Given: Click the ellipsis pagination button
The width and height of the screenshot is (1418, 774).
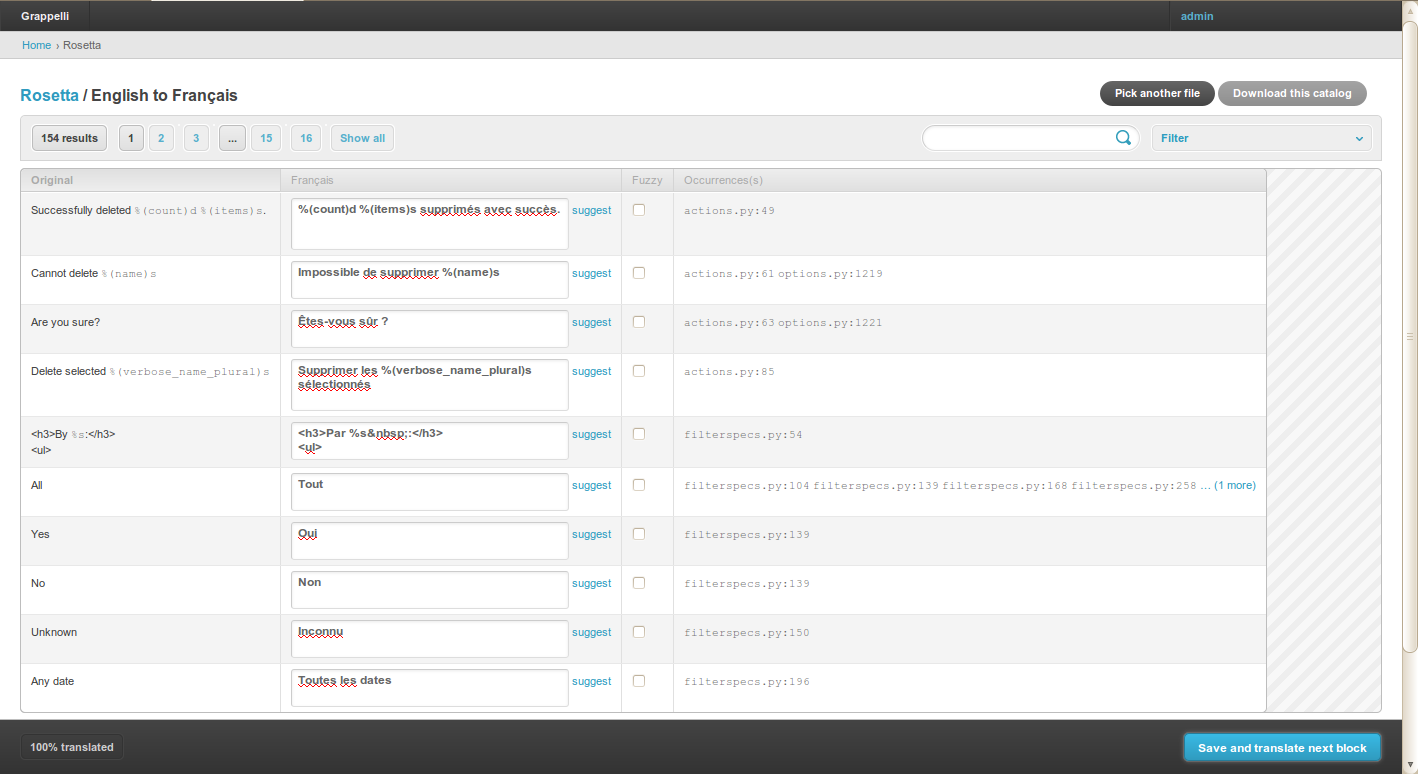Looking at the screenshot, I should (232, 138).
